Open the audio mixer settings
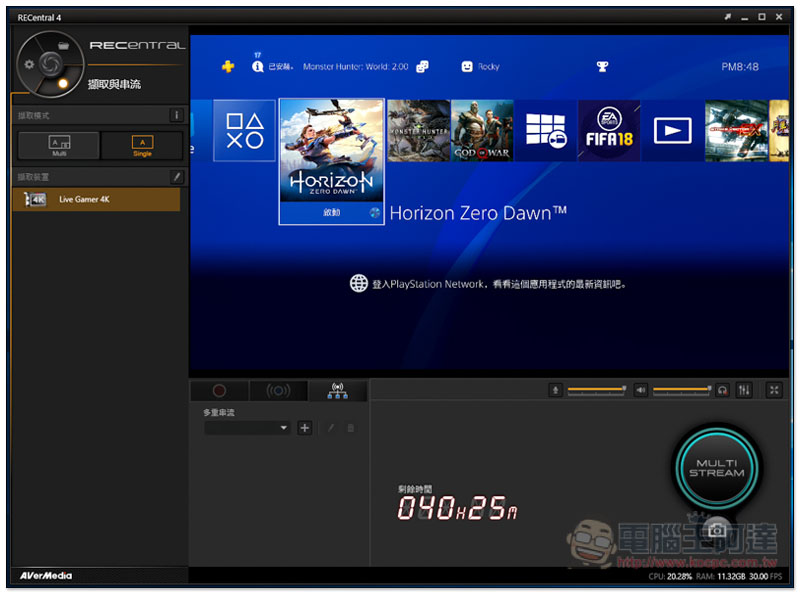The width and height of the screenshot is (800, 595). tap(744, 390)
